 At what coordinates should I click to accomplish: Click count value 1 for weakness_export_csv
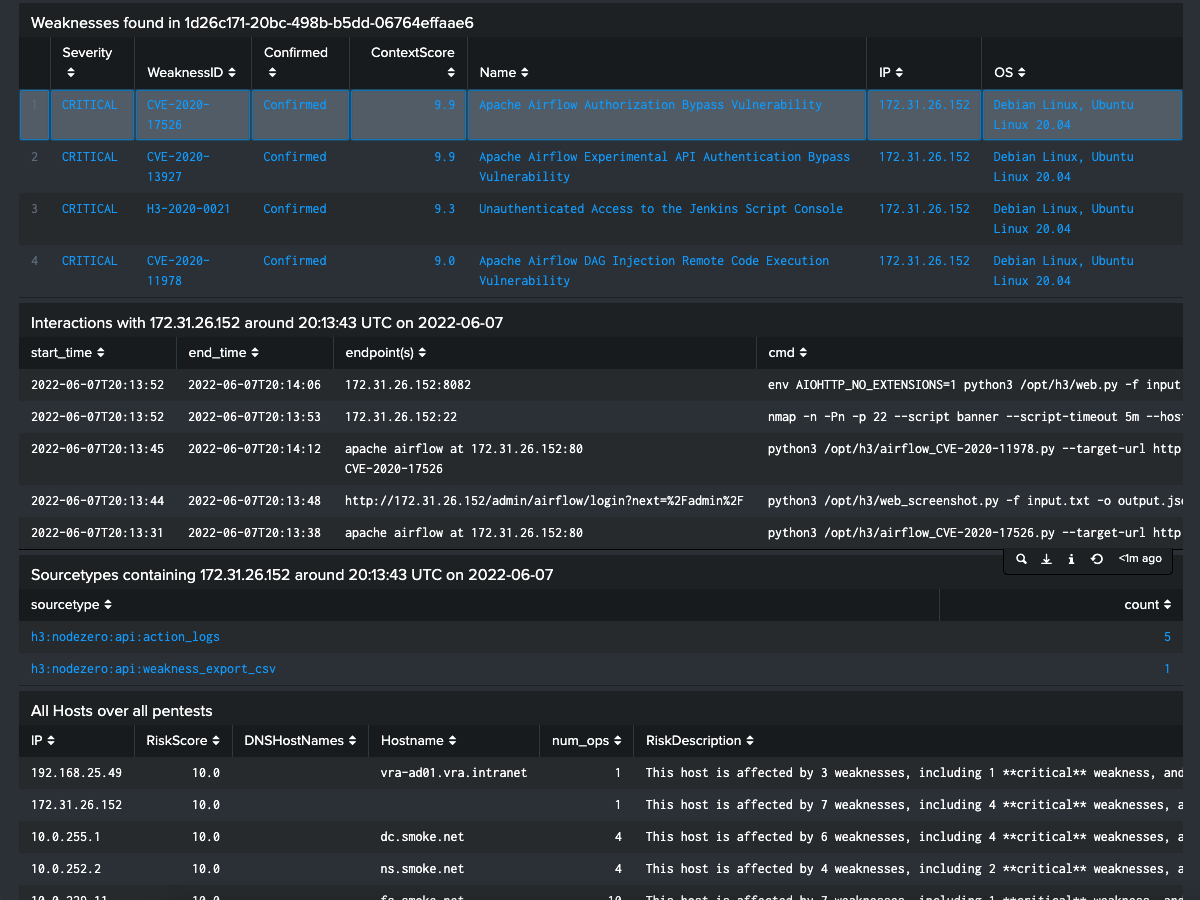click(1167, 669)
